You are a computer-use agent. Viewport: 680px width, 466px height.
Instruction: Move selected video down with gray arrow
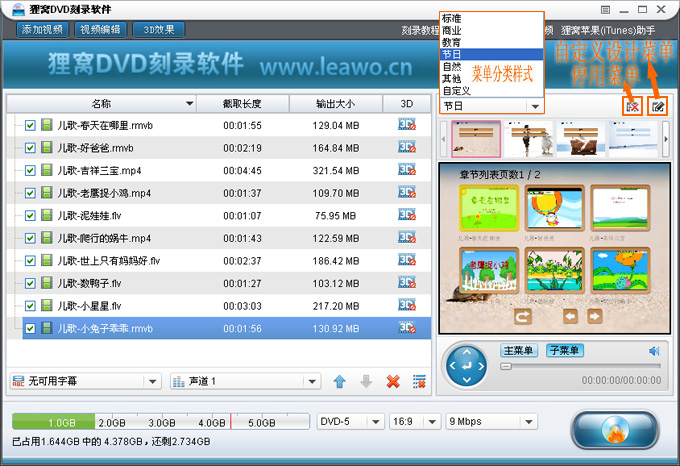tap(366, 381)
